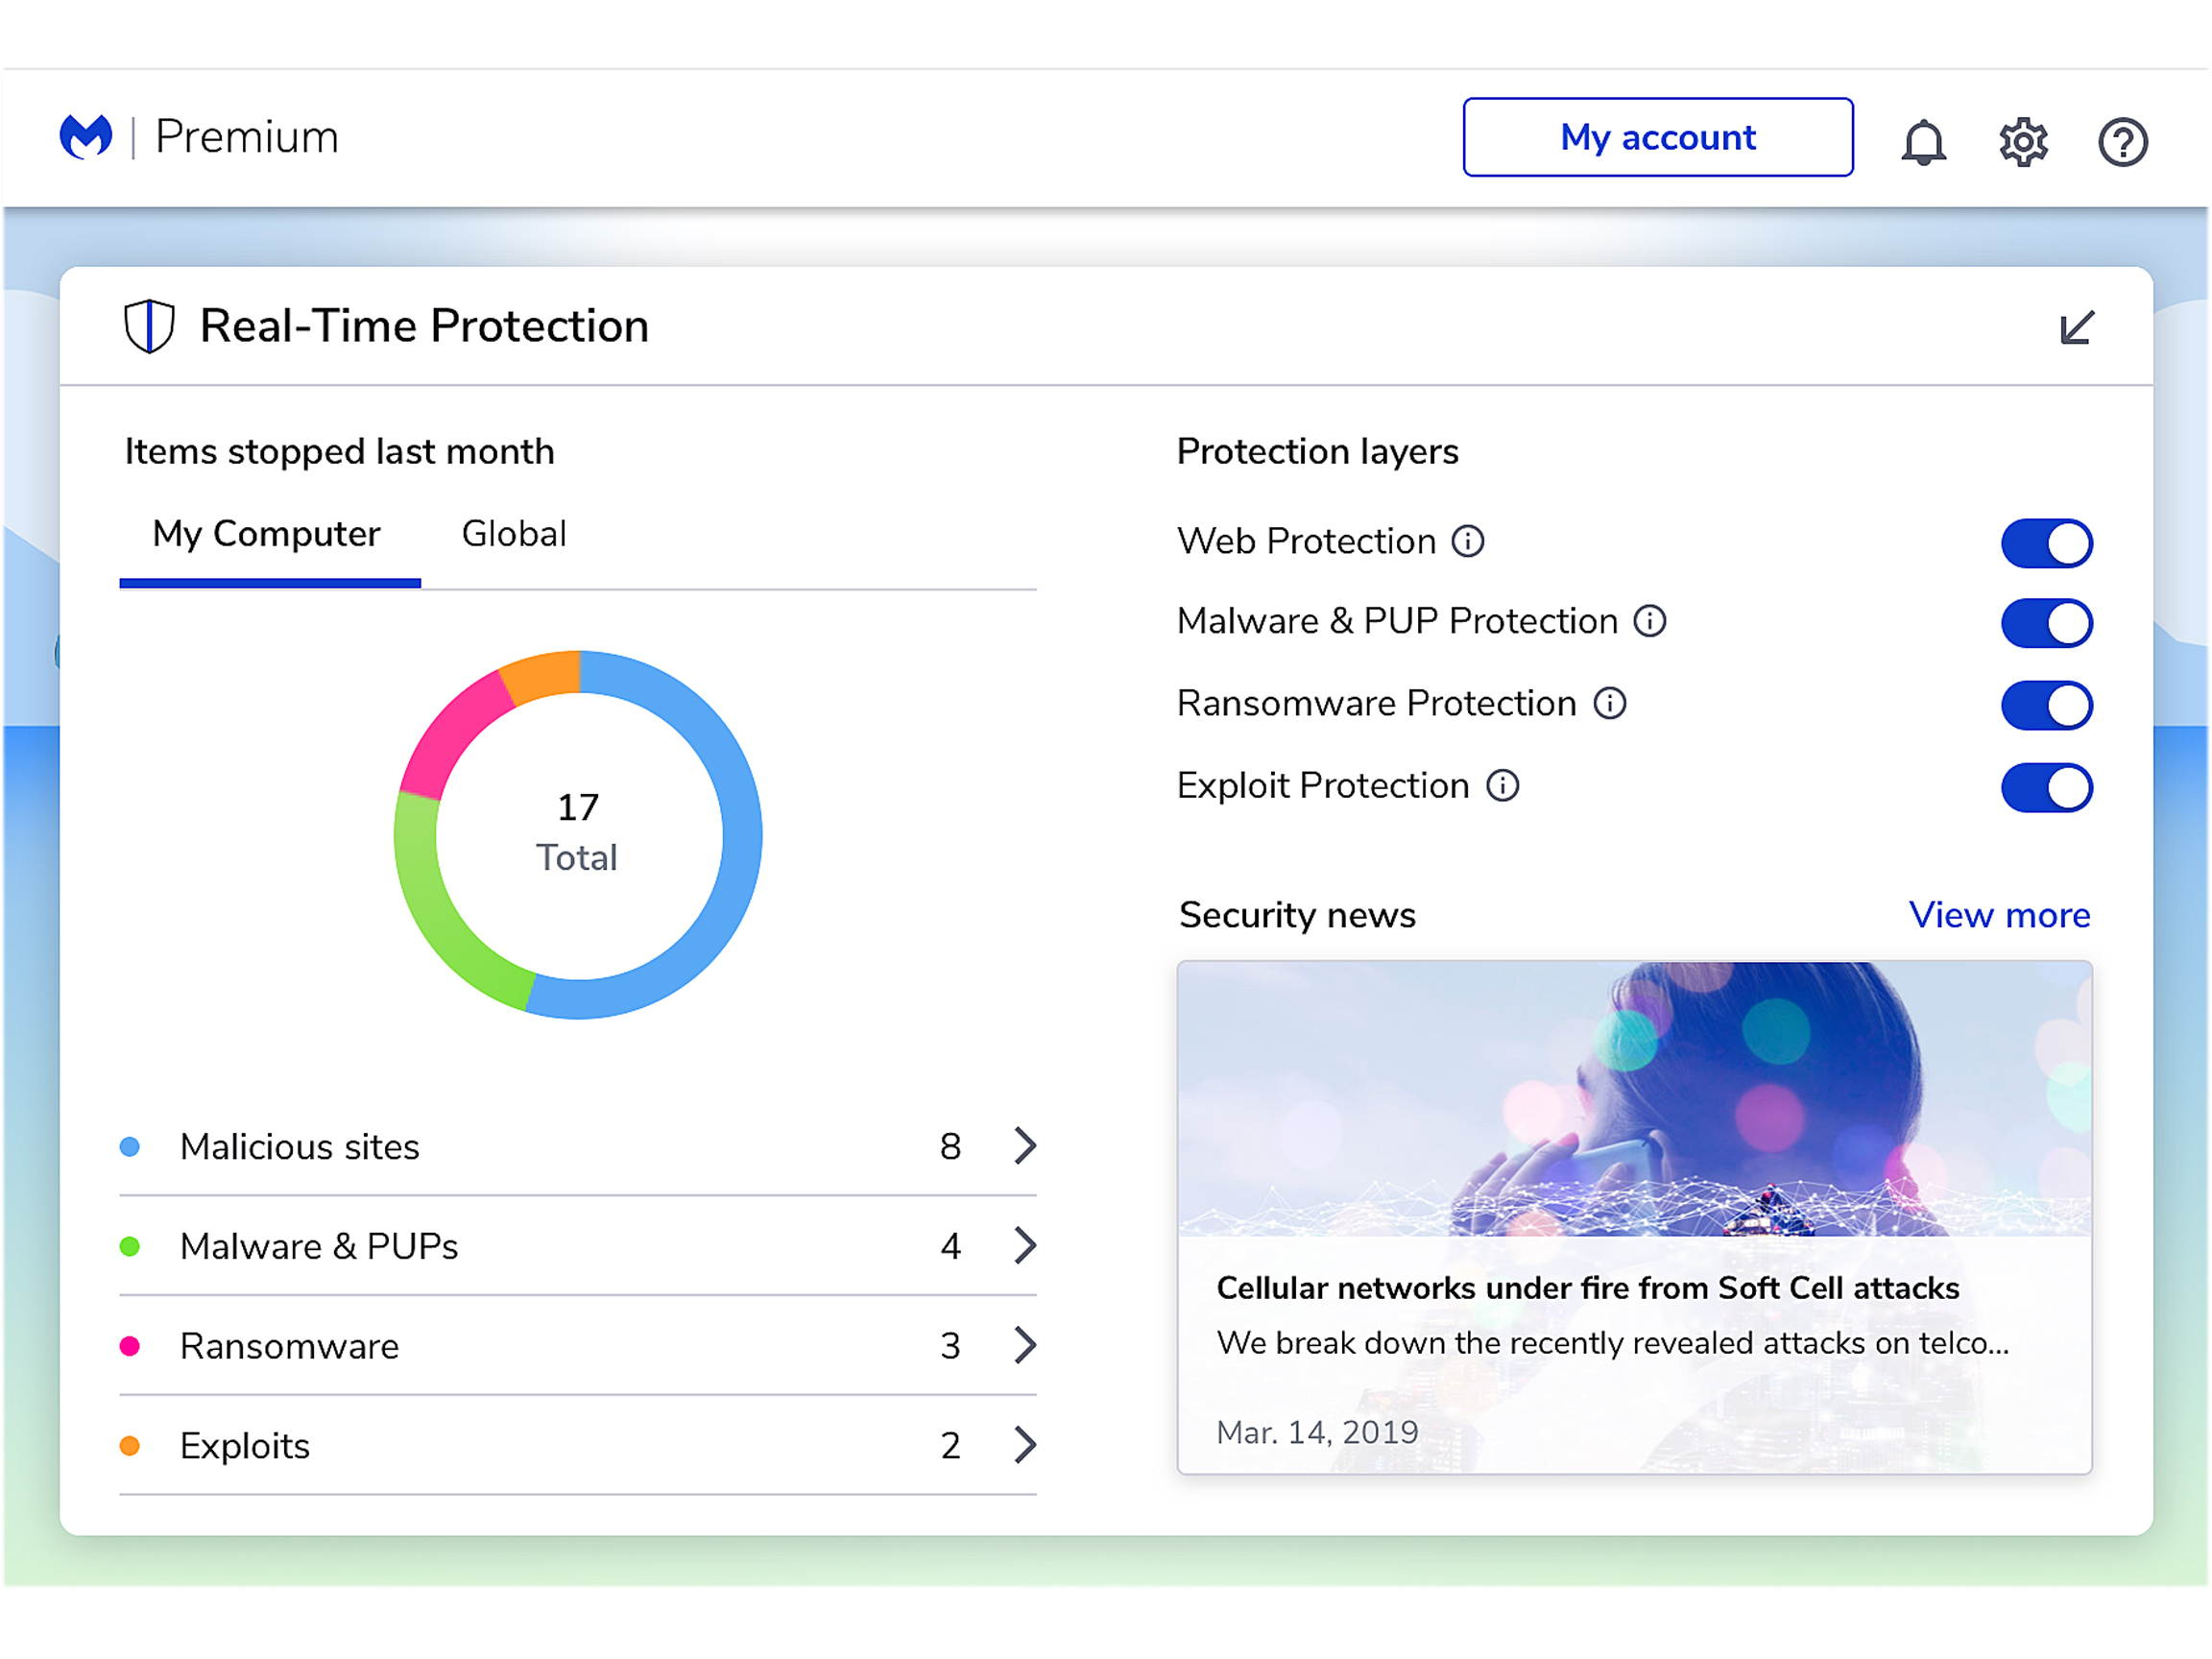Switch to the Global tab
The width and height of the screenshot is (2212, 1659).
513,533
